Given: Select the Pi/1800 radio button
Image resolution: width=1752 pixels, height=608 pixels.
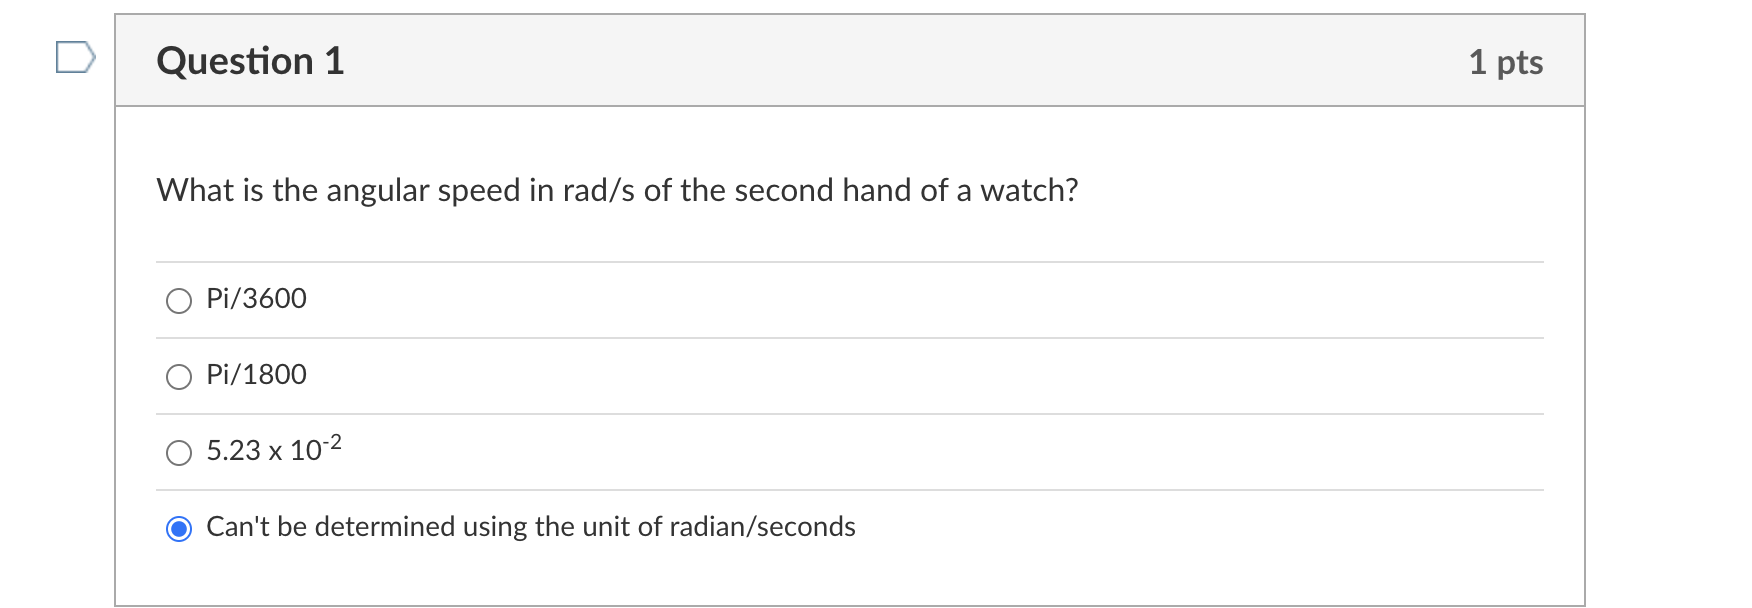Looking at the screenshot, I should (x=178, y=376).
